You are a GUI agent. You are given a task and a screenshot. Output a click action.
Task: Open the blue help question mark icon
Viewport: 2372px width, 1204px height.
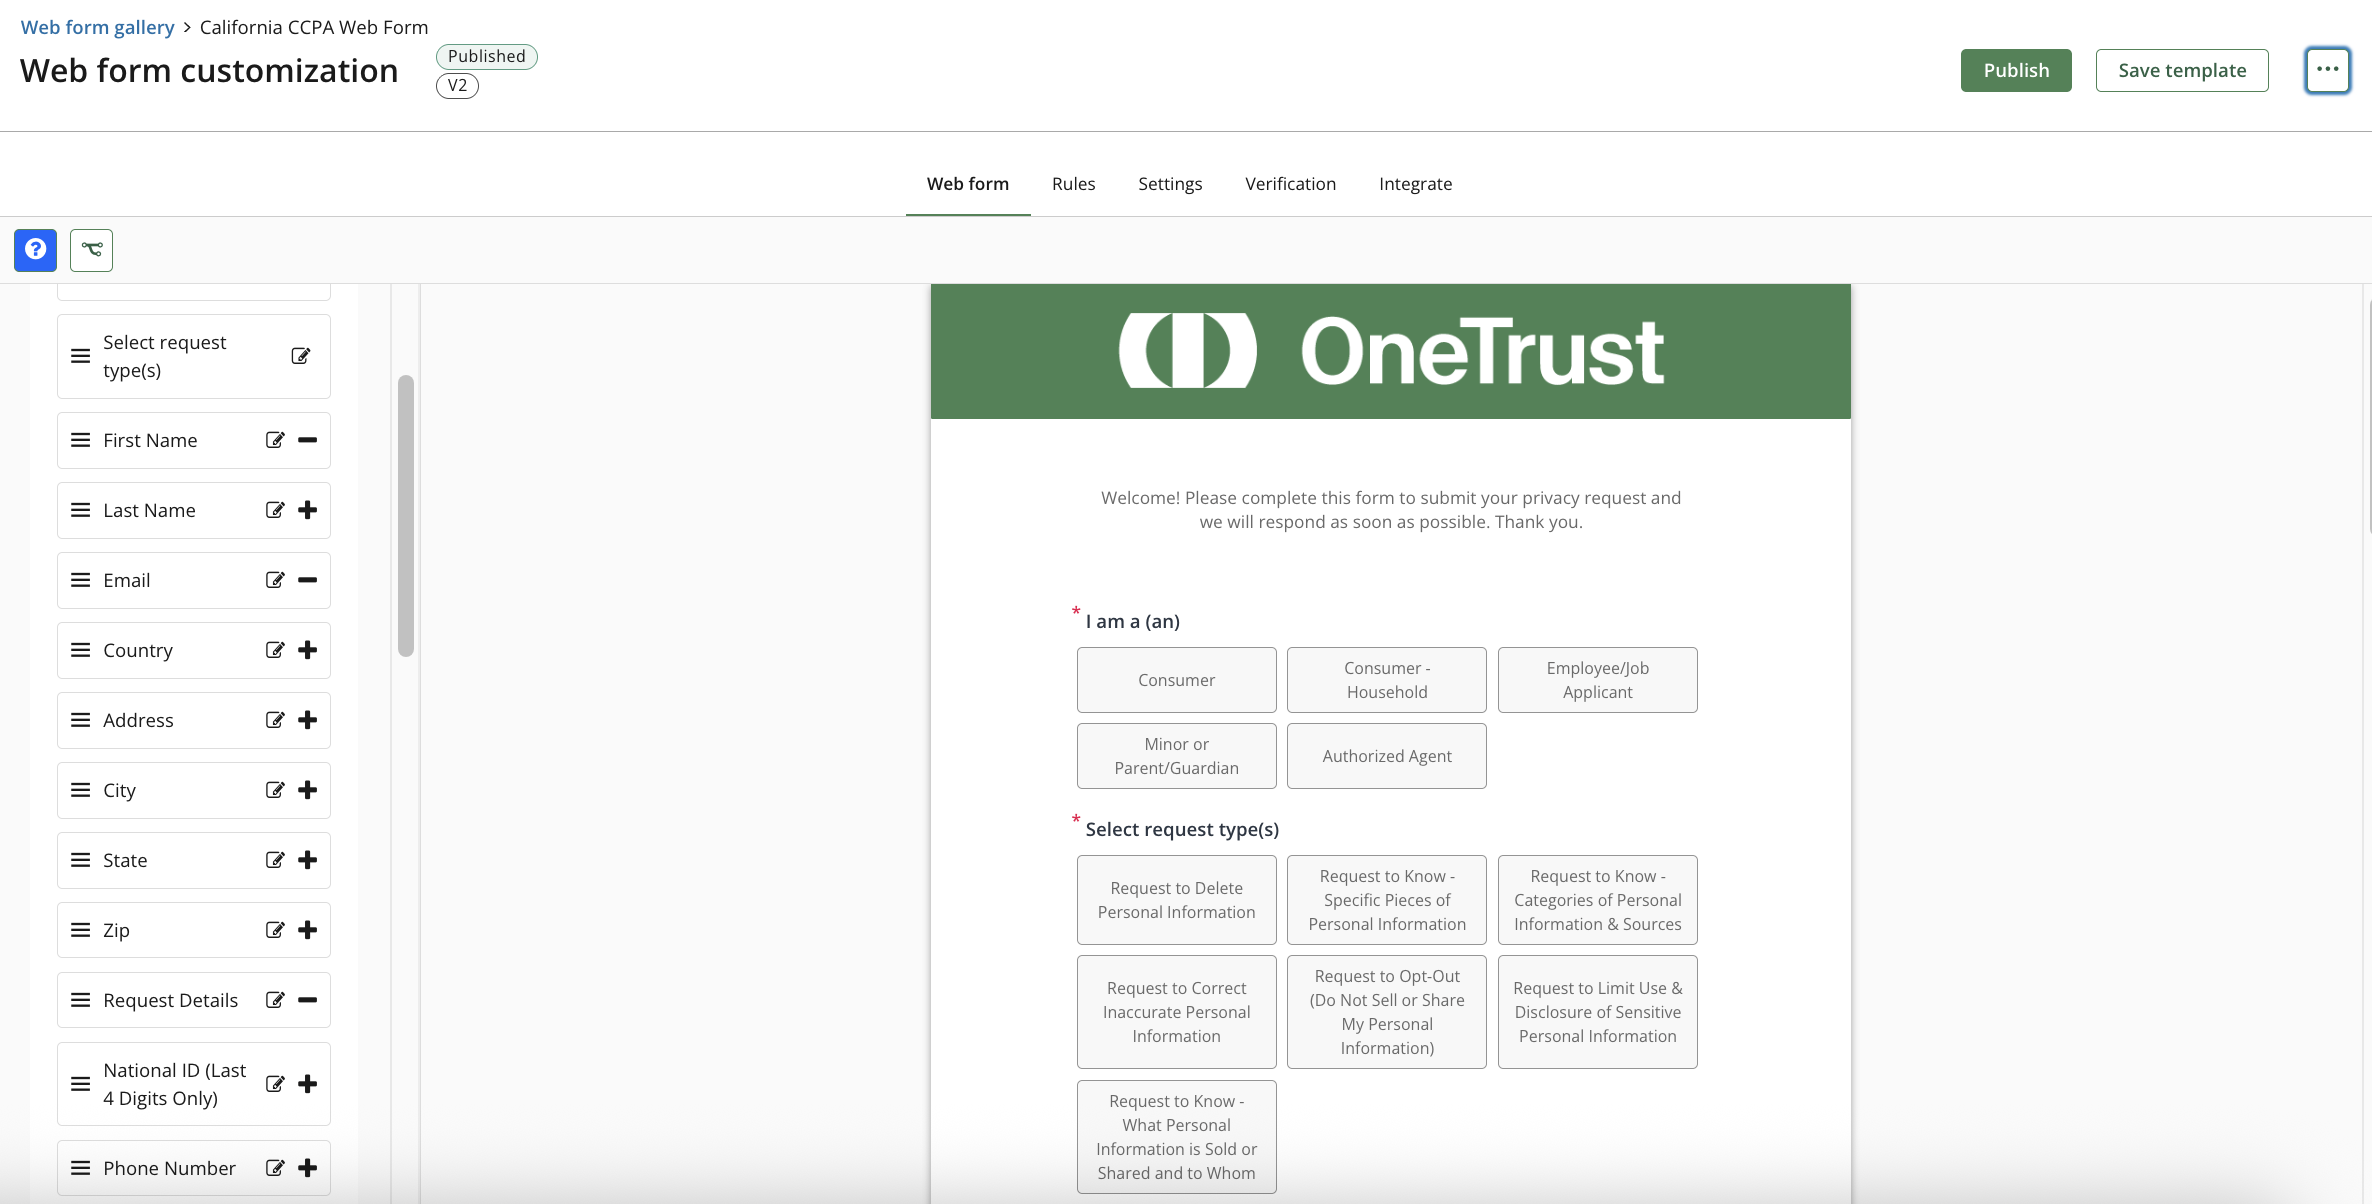point(35,250)
